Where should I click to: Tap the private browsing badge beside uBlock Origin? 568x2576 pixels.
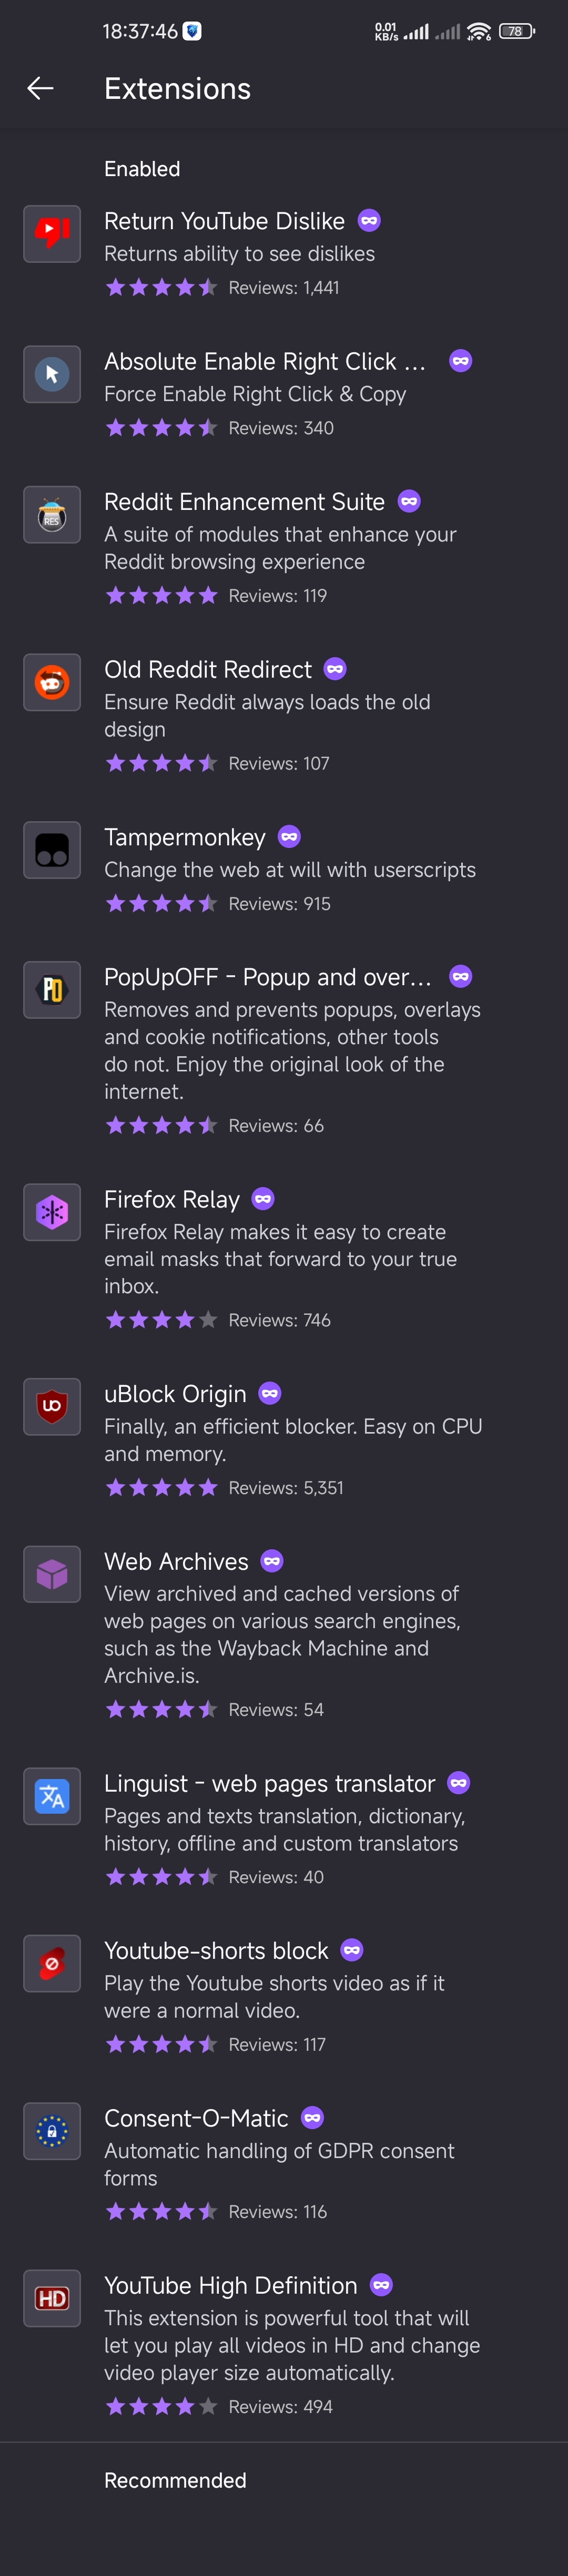click(x=270, y=1393)
